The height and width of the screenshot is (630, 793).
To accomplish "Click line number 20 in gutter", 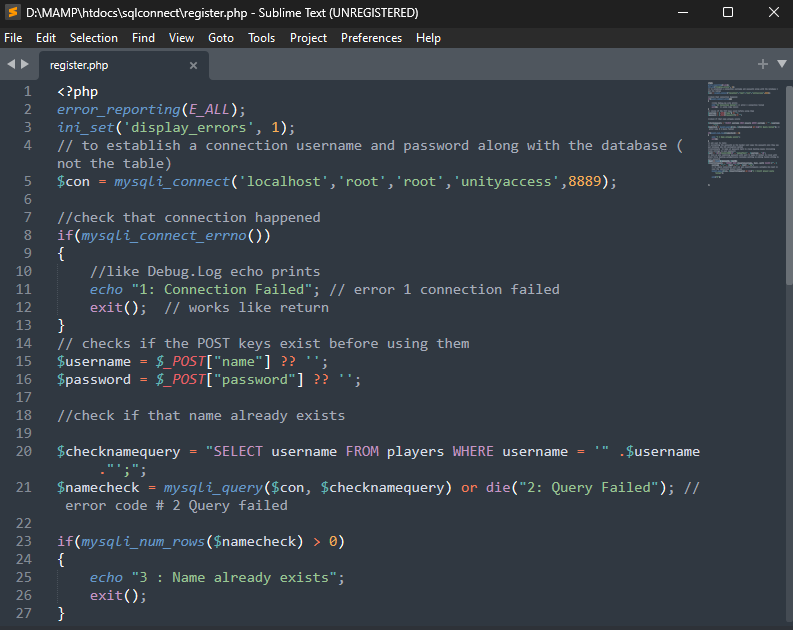I will [24, 451].
